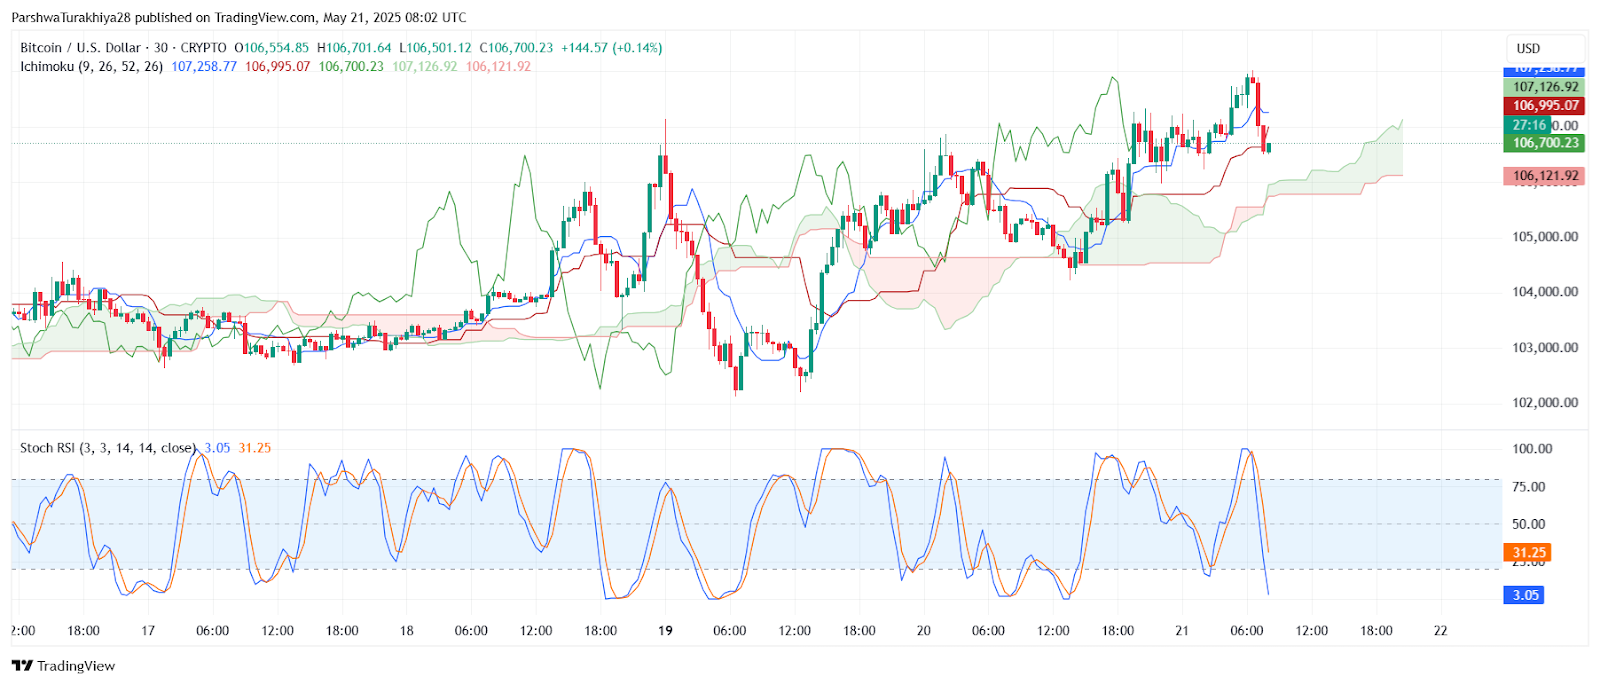This screenshot has width=1600, height=685.
Task: Open the Ichimoku (9, 26, 52, 26) legend
Action: [x=92, y=67]
